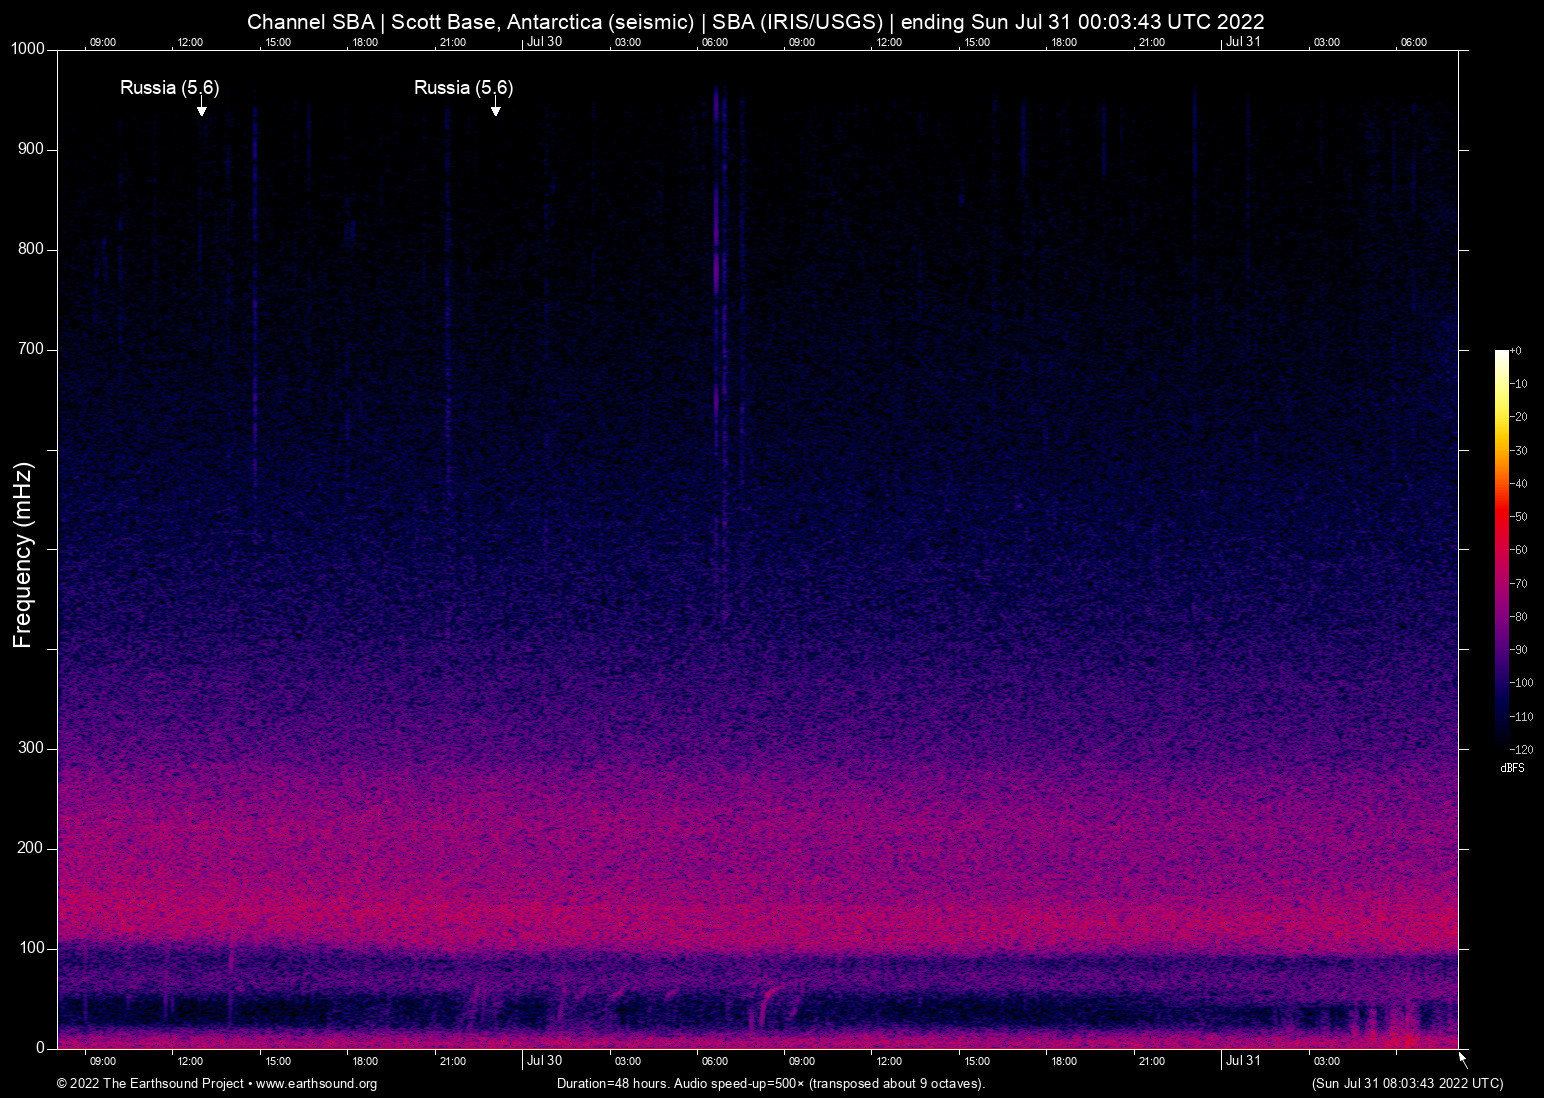This screenshot has height=1098, width=1544.
Task: Click the -60 level on the color legend
Action: pyautogui.click(x=1518, y=549)
